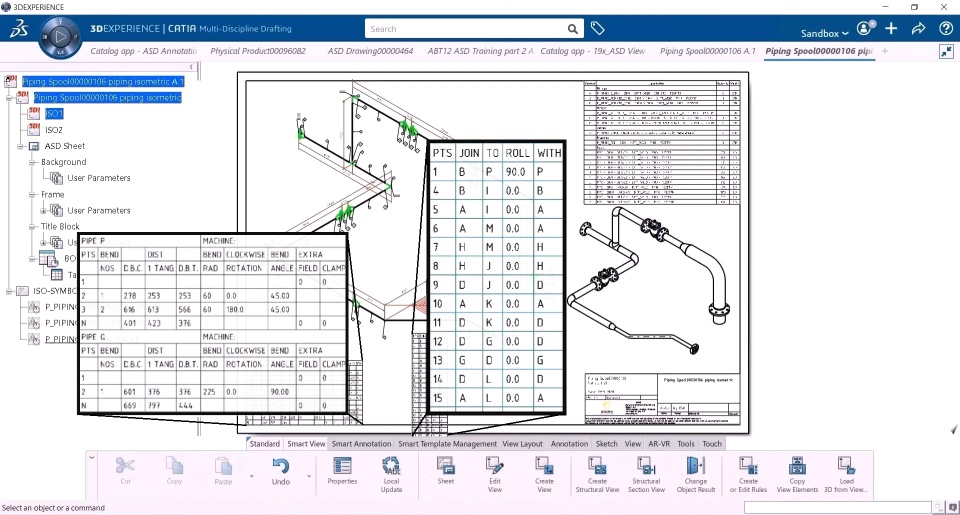Screen dimensions: 960x515
Task: Click Load 3D from View icon
Action: pos(846,466)
